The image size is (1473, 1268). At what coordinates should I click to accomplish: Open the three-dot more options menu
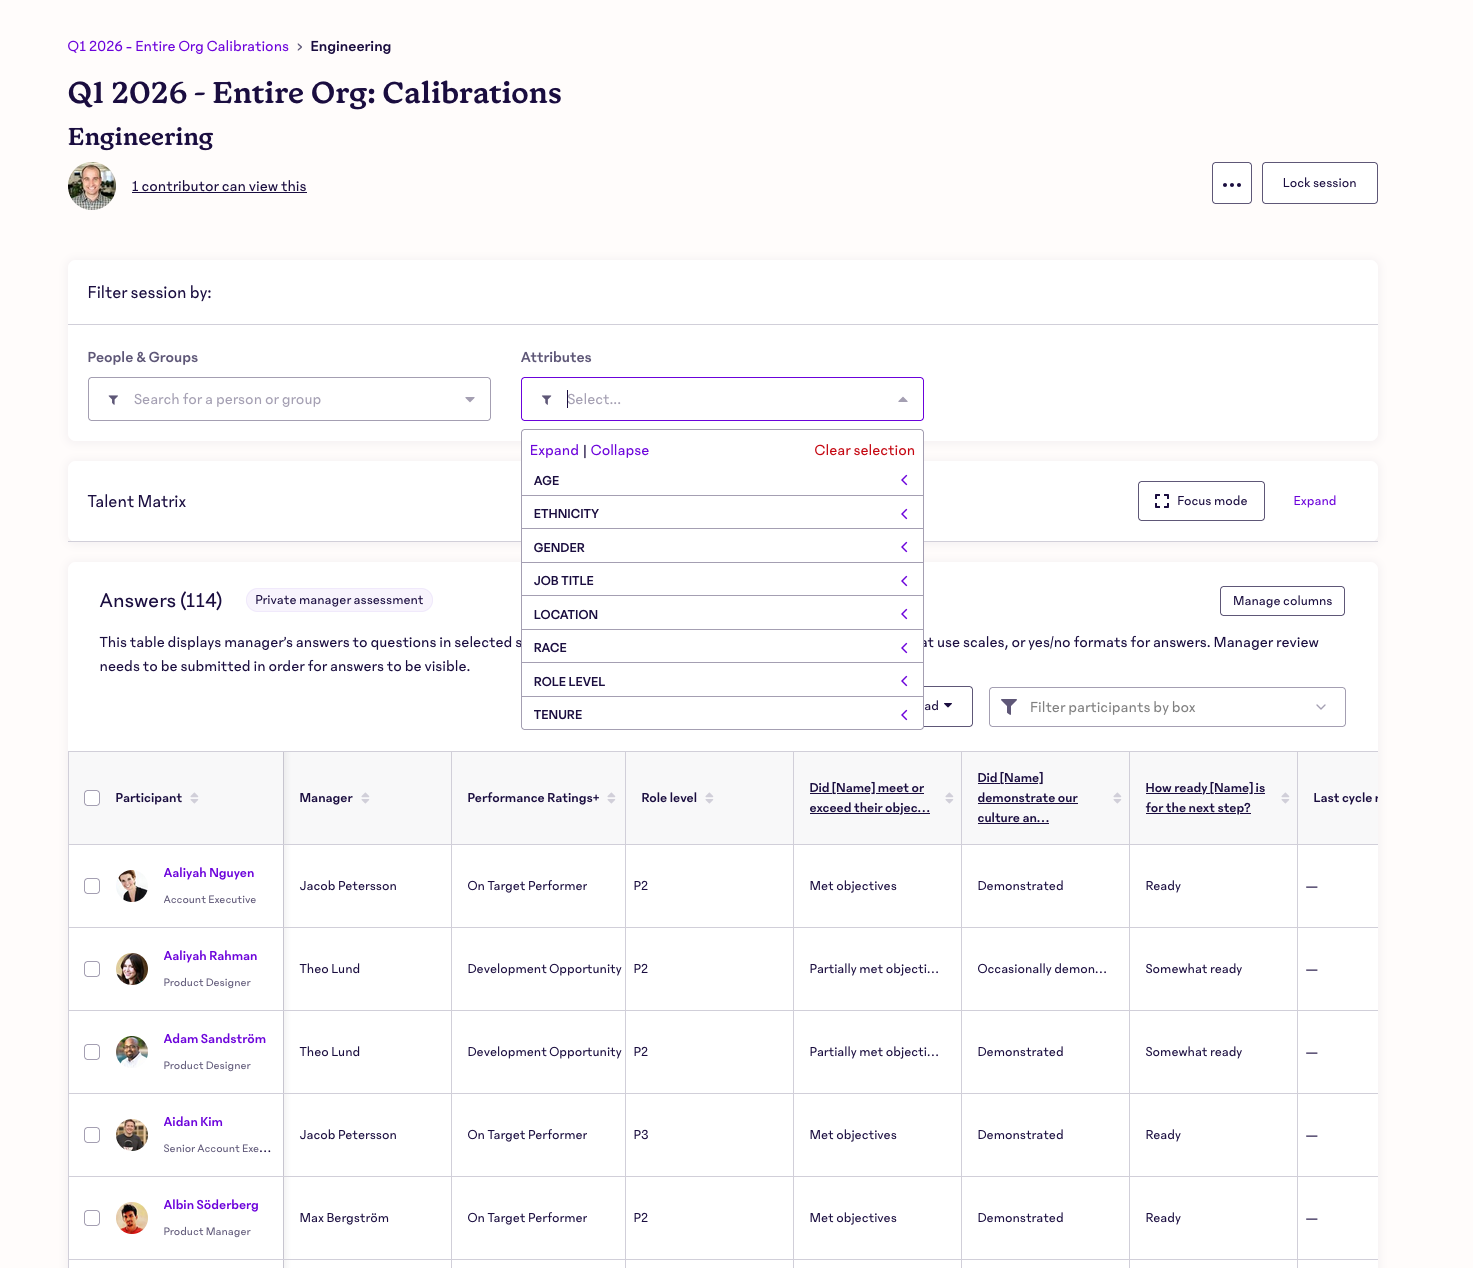[1231, 184]
